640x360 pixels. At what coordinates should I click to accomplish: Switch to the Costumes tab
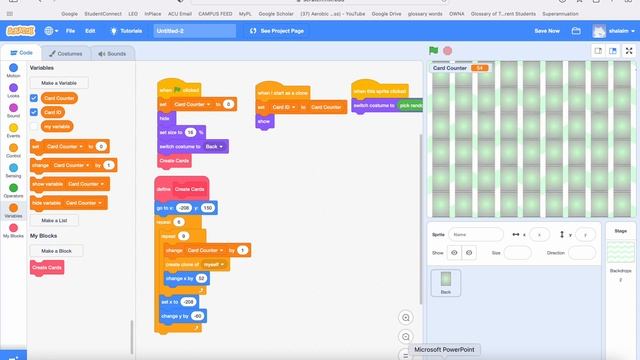(x=66, y=53)
